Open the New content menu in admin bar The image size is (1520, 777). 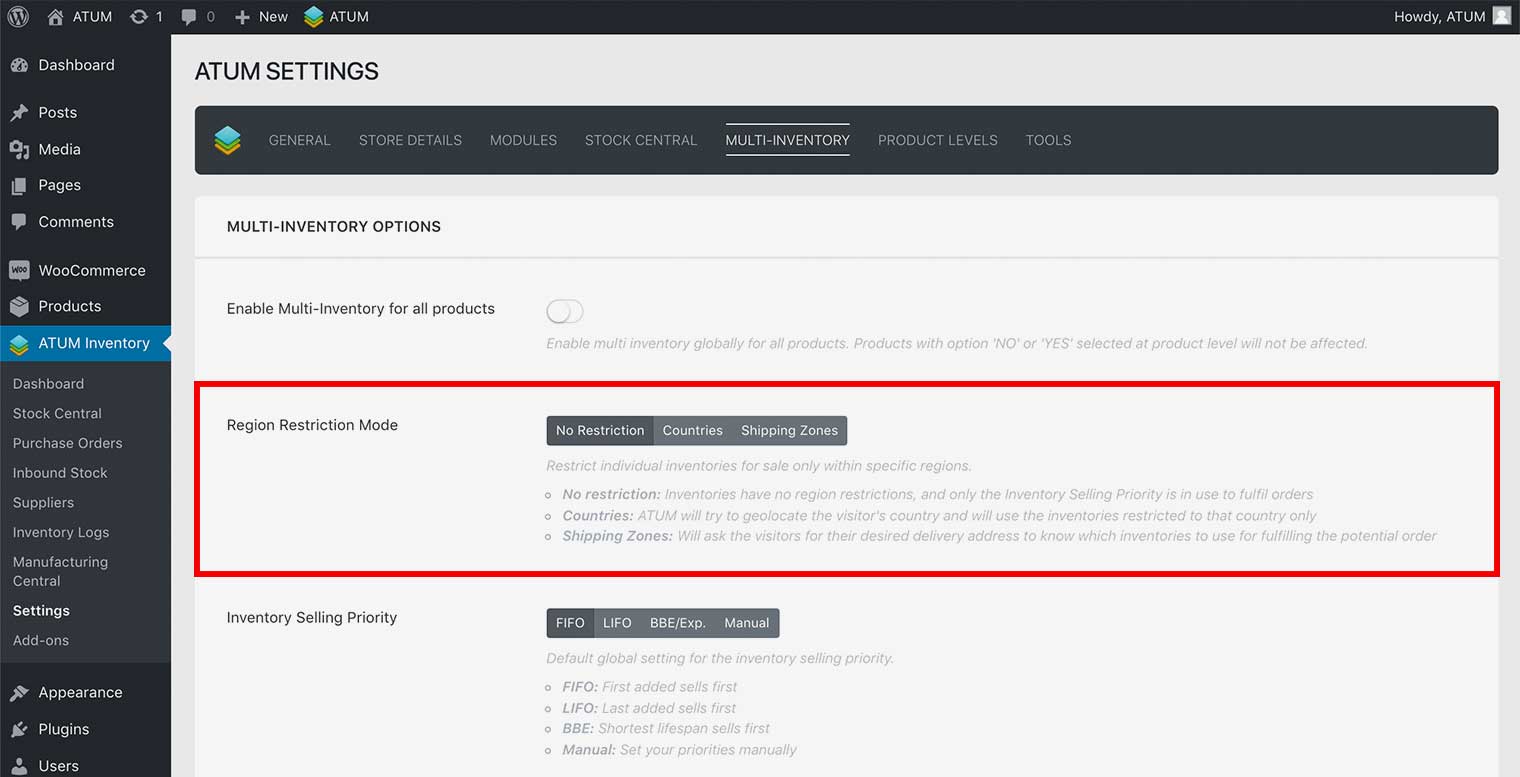pos(261,17)
